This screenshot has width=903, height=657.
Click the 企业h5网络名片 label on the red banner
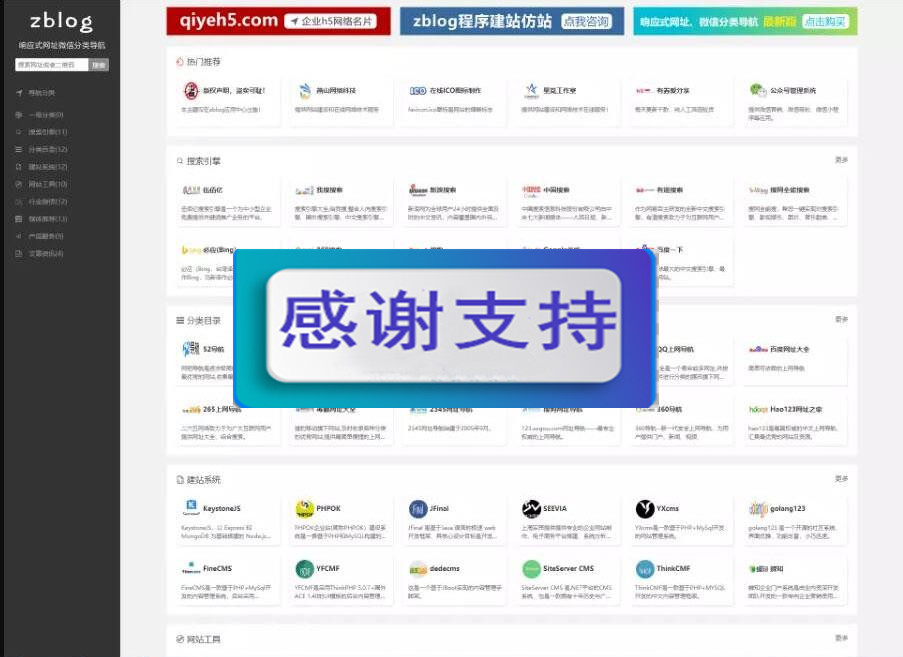331,22
